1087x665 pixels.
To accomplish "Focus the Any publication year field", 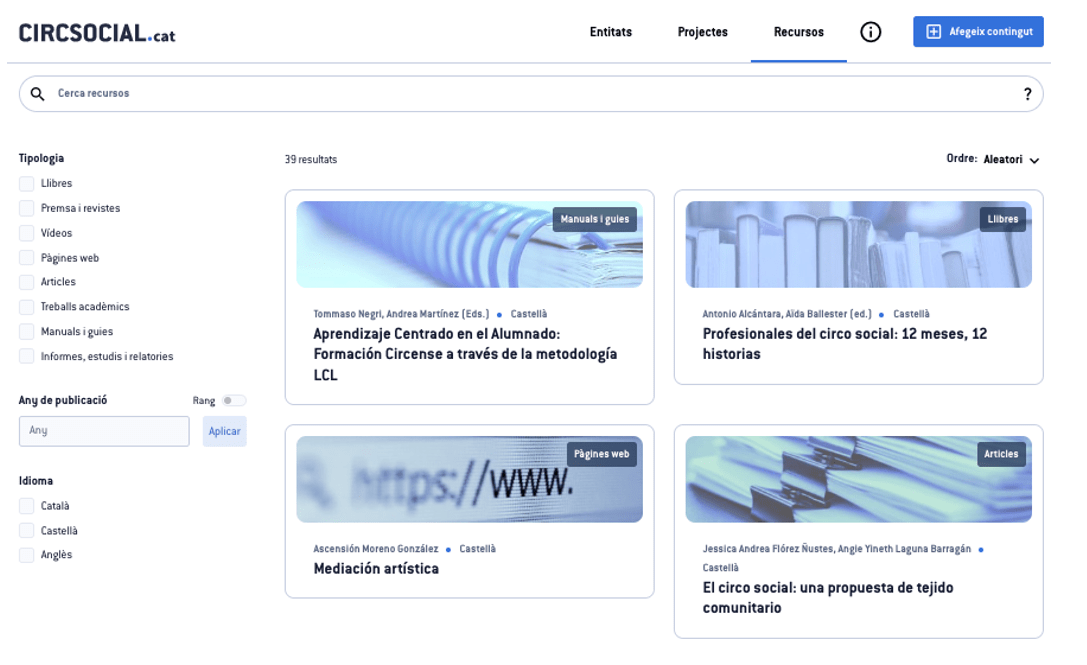I will tap(104, 431).
